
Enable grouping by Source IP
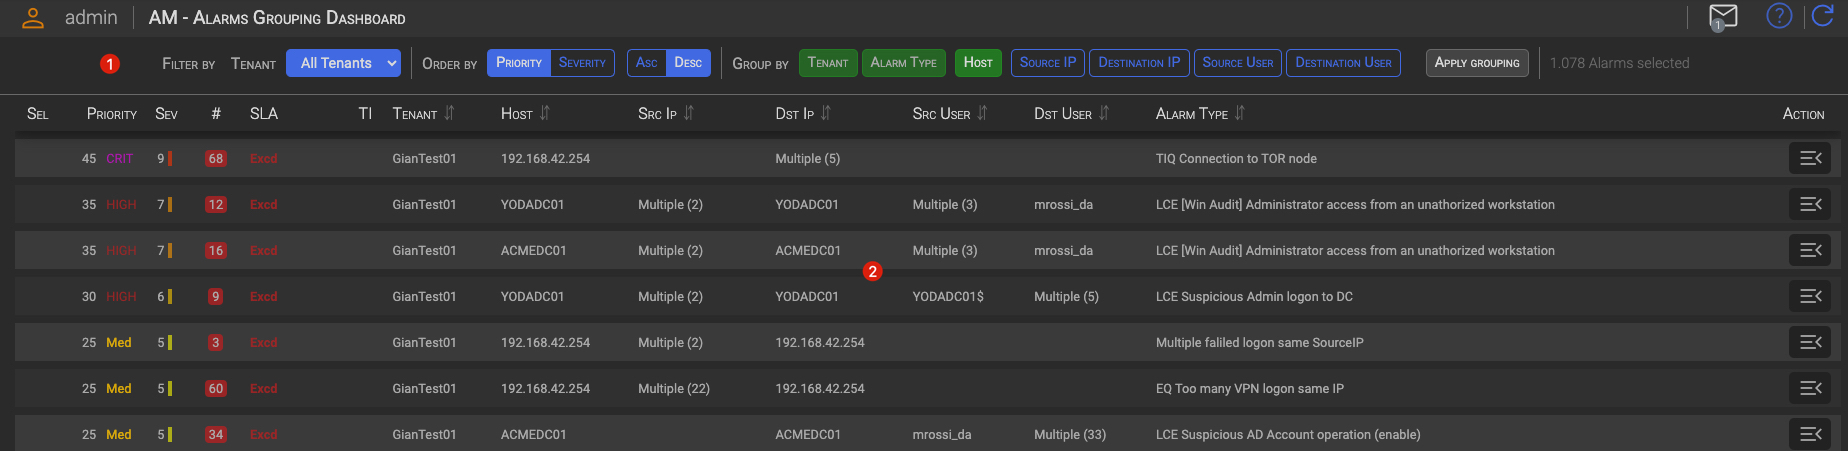pos(1047,63)
